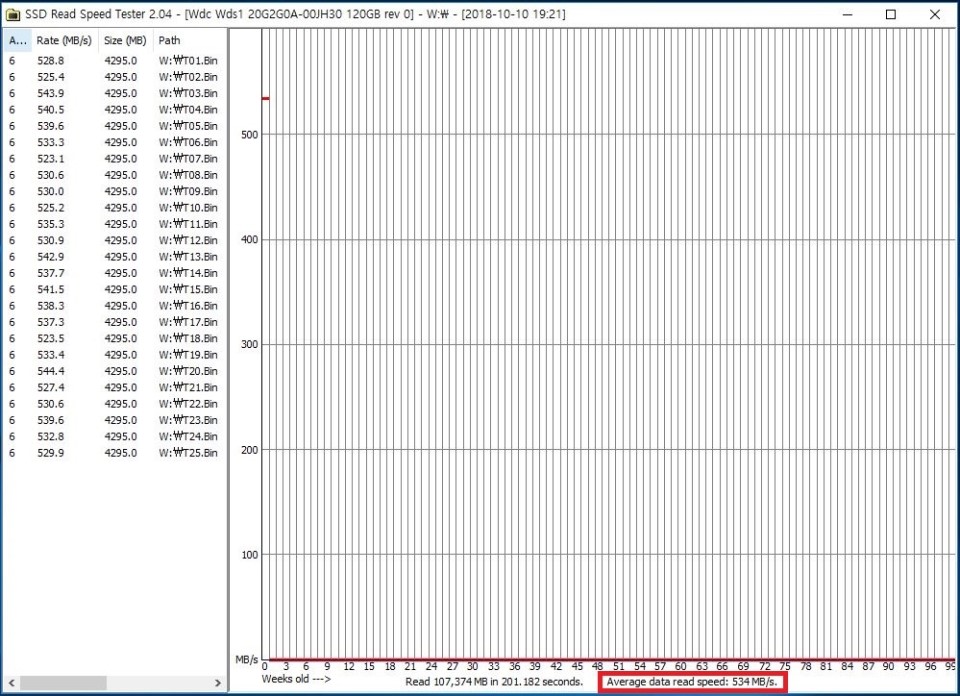Select the row for W:₩T19.Bin
Image resolution: width=960 pixels, height=696 pixels.
click(114, 355)
